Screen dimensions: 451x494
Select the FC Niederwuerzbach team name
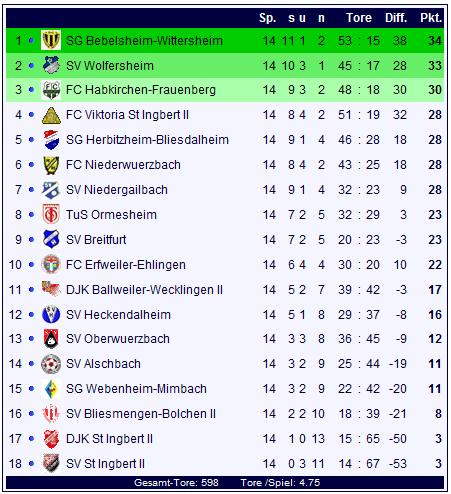[x=123, y=165]
